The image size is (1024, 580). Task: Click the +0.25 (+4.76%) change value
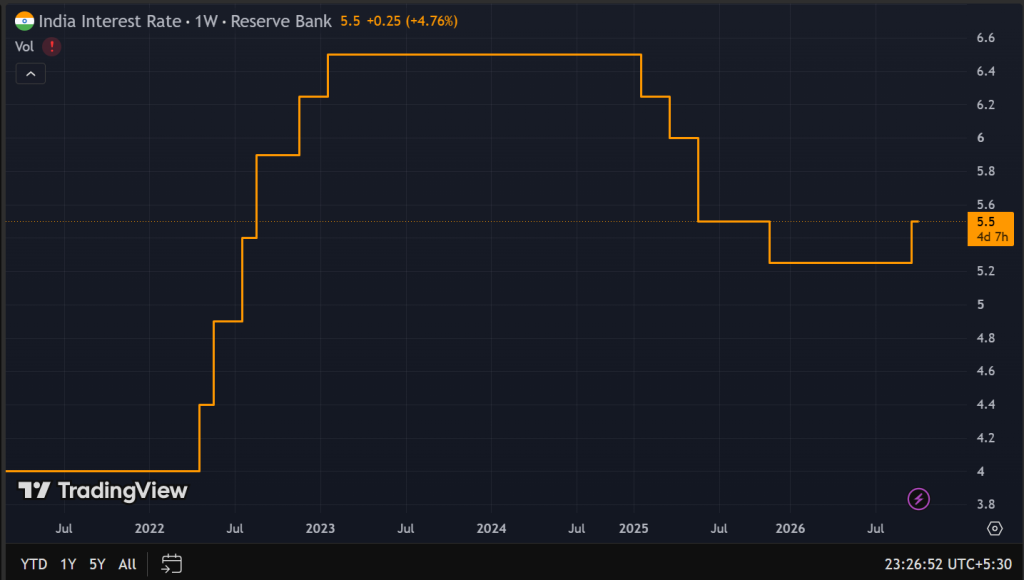coord(412,21)
